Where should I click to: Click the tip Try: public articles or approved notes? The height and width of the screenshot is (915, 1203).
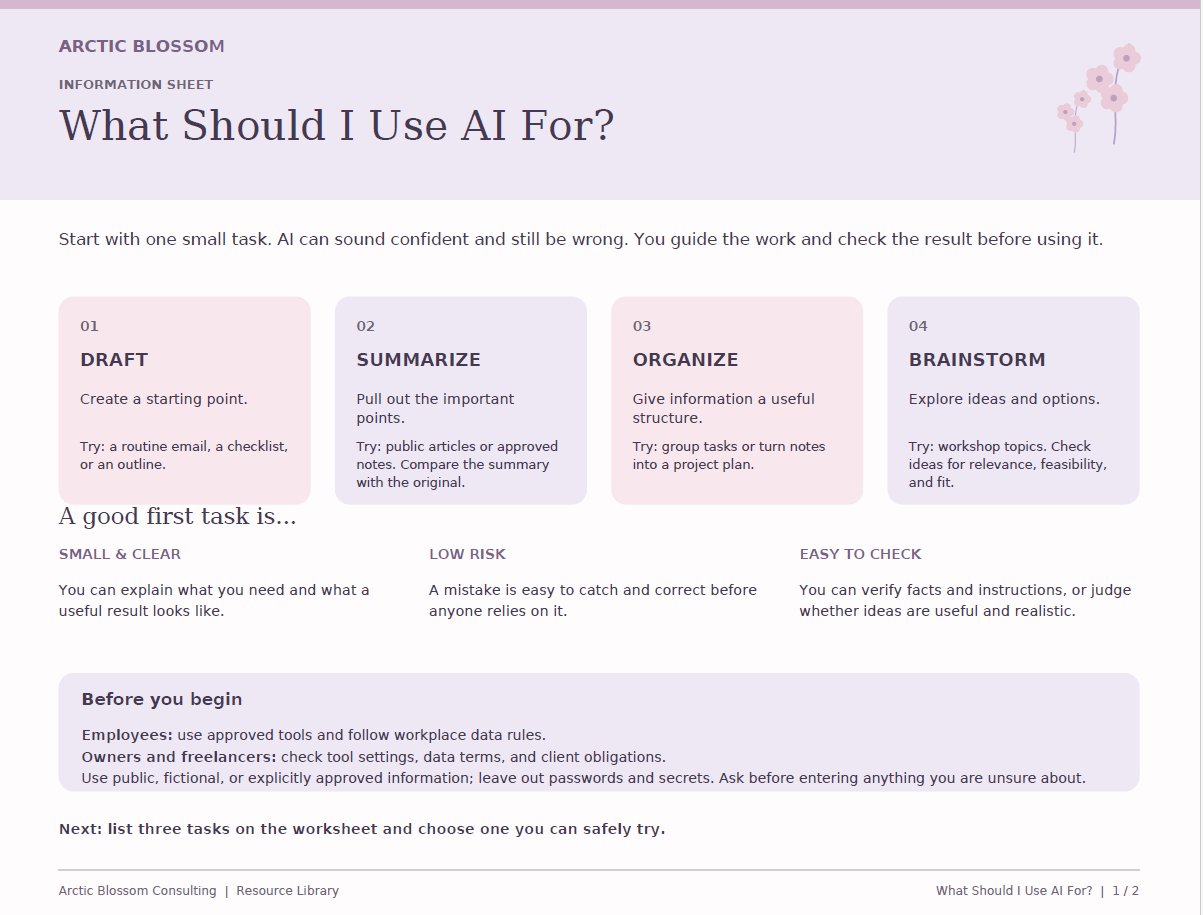coord(457,464)
